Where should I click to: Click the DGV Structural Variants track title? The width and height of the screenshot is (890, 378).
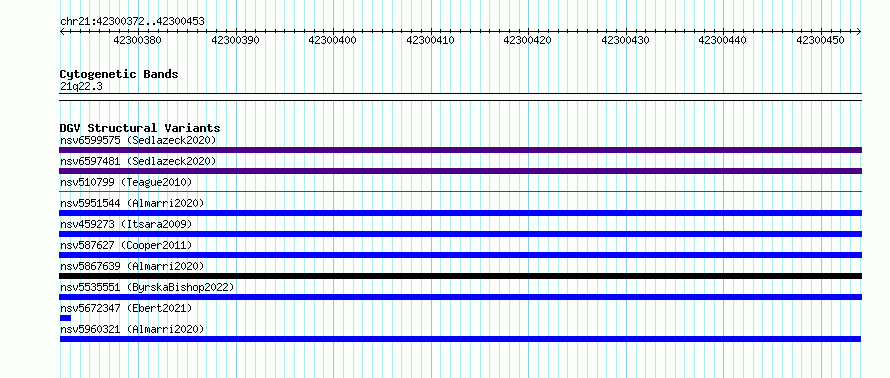(140, 128)
